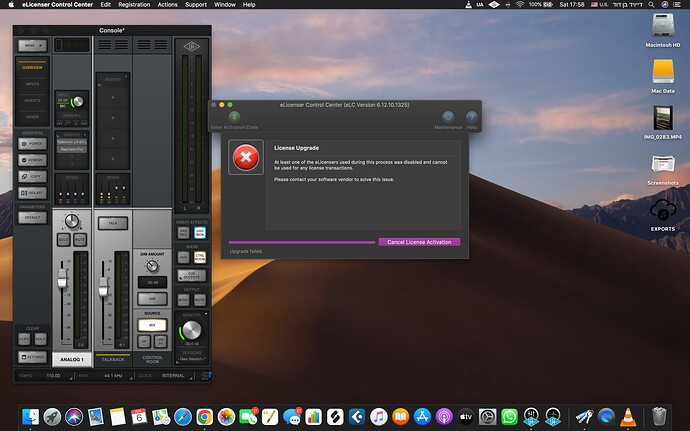
Task: Click the Talkback channel fader
Action: coord(103,287)
